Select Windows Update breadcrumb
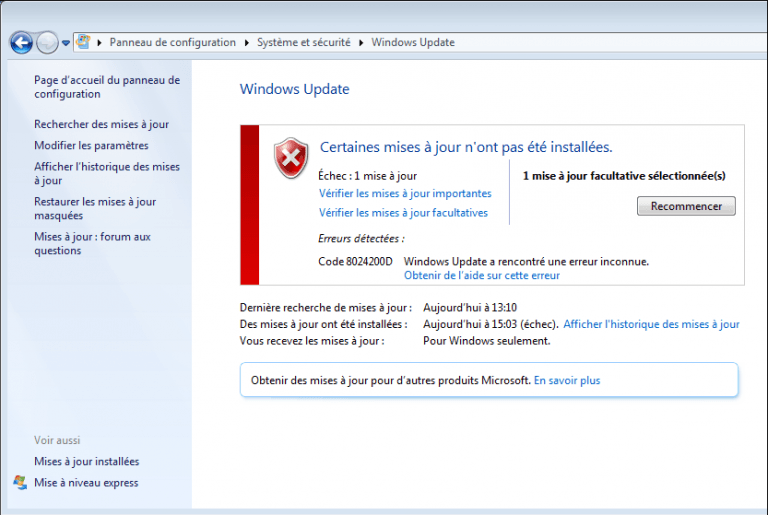This screenshot has width=768, height=515. (x=413, y=42)
